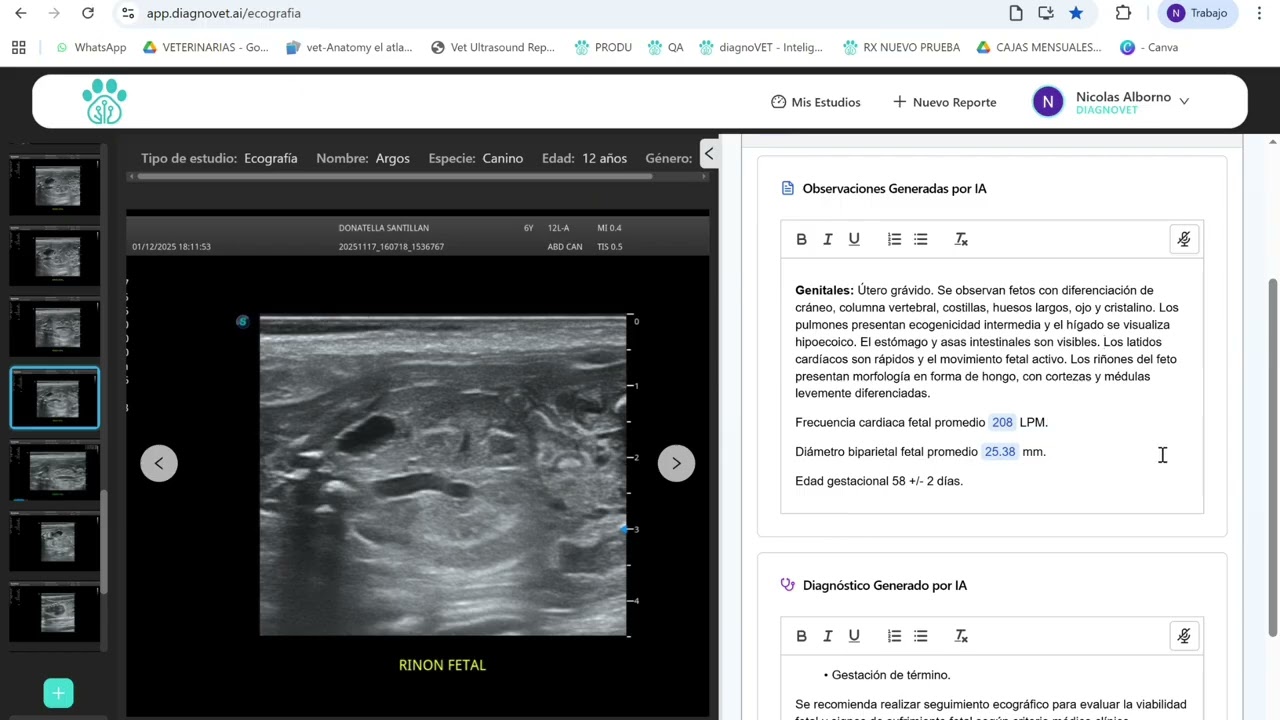1280x720 pixels.
Task: Open the VETERINARIAS Google Drive bookmark
Action: (206, 47)
